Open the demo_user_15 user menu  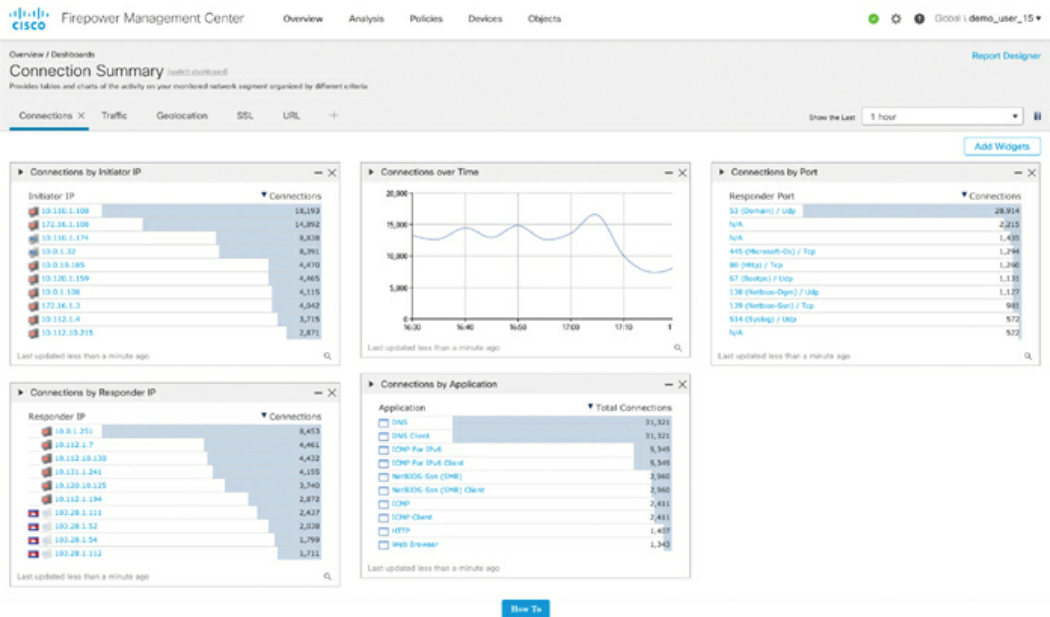point(1004,19)
